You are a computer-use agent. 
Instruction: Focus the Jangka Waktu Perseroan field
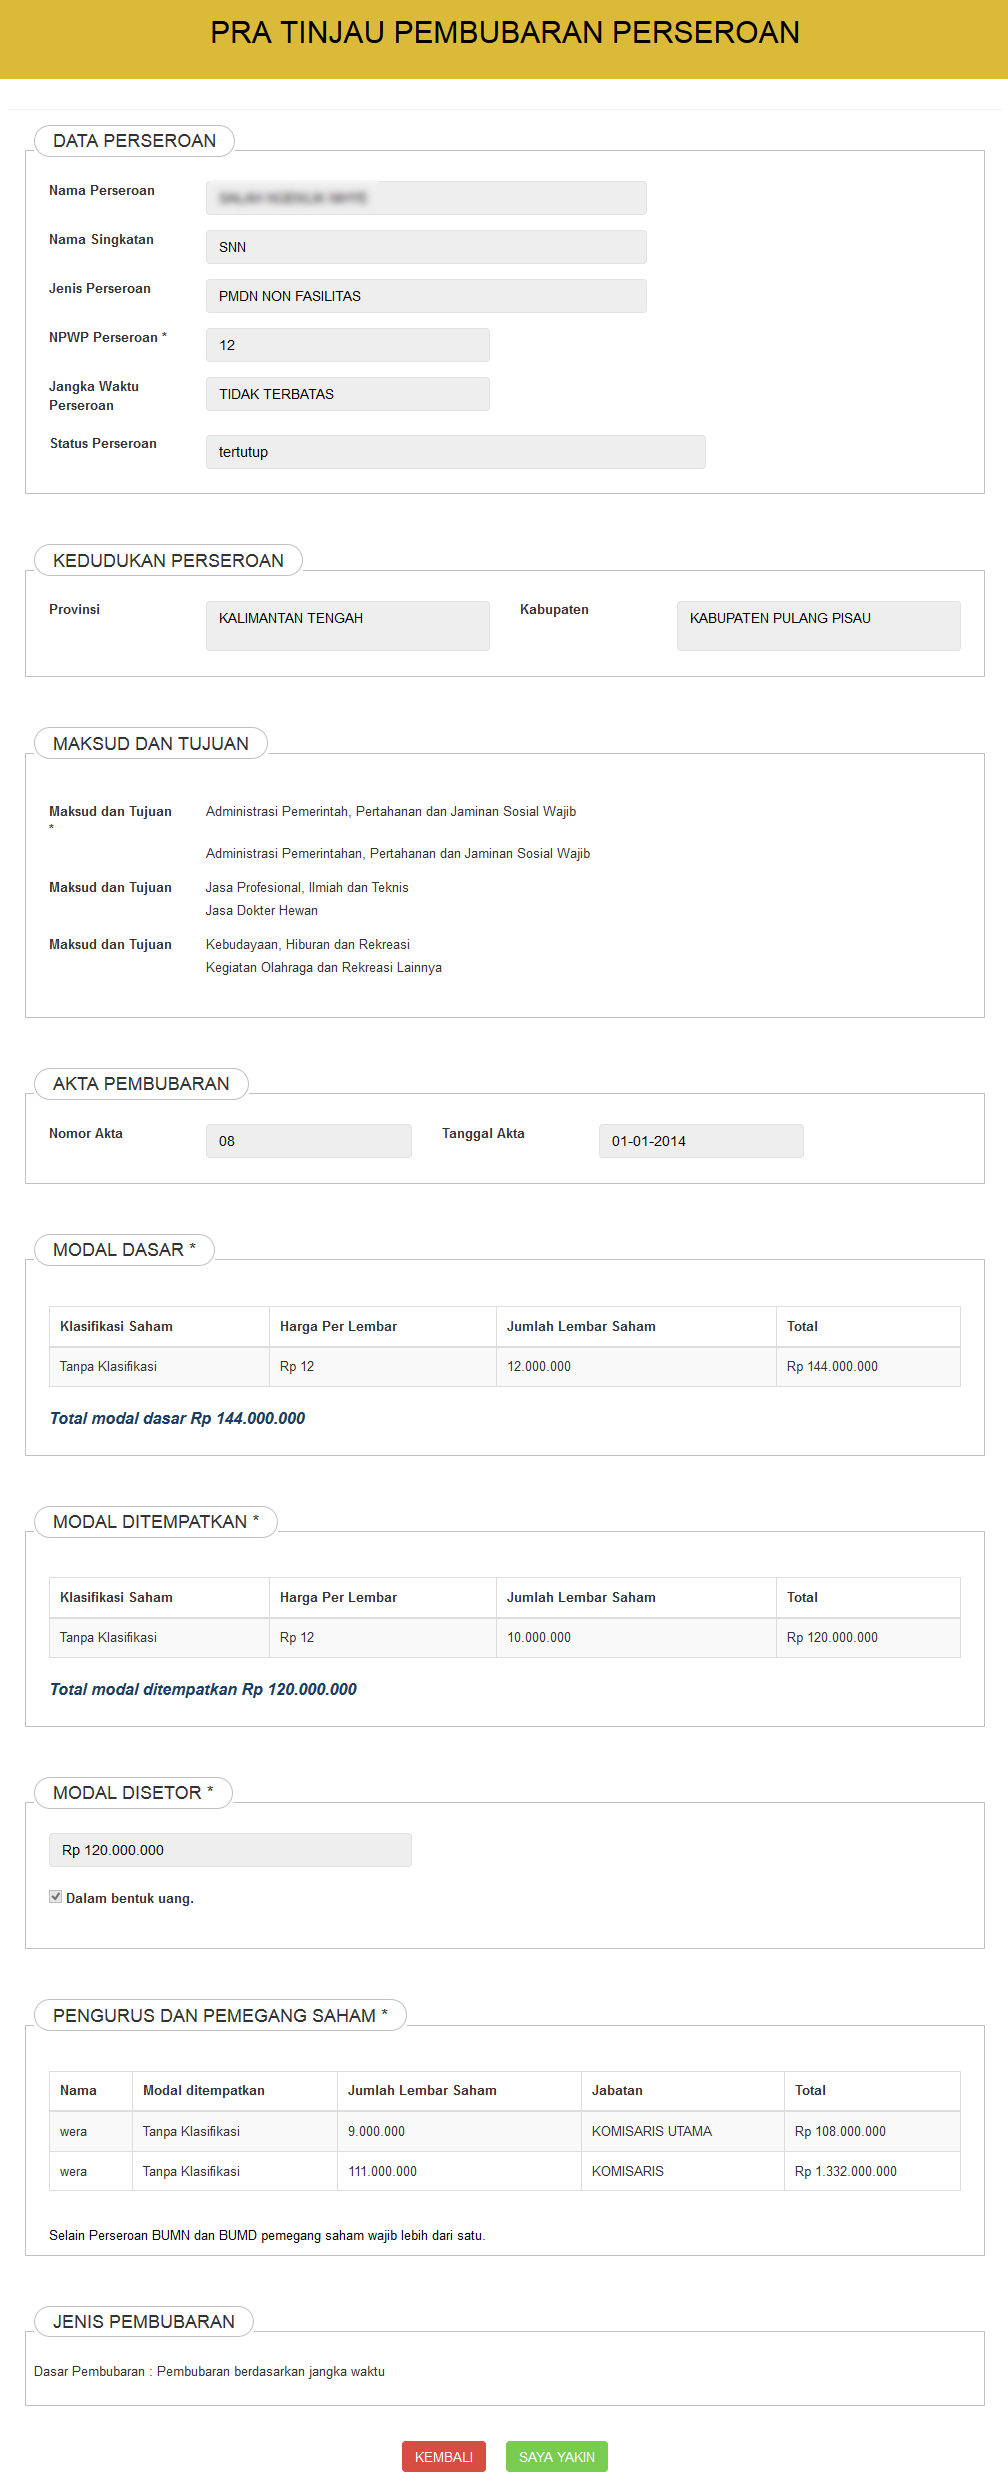point(347,394)
